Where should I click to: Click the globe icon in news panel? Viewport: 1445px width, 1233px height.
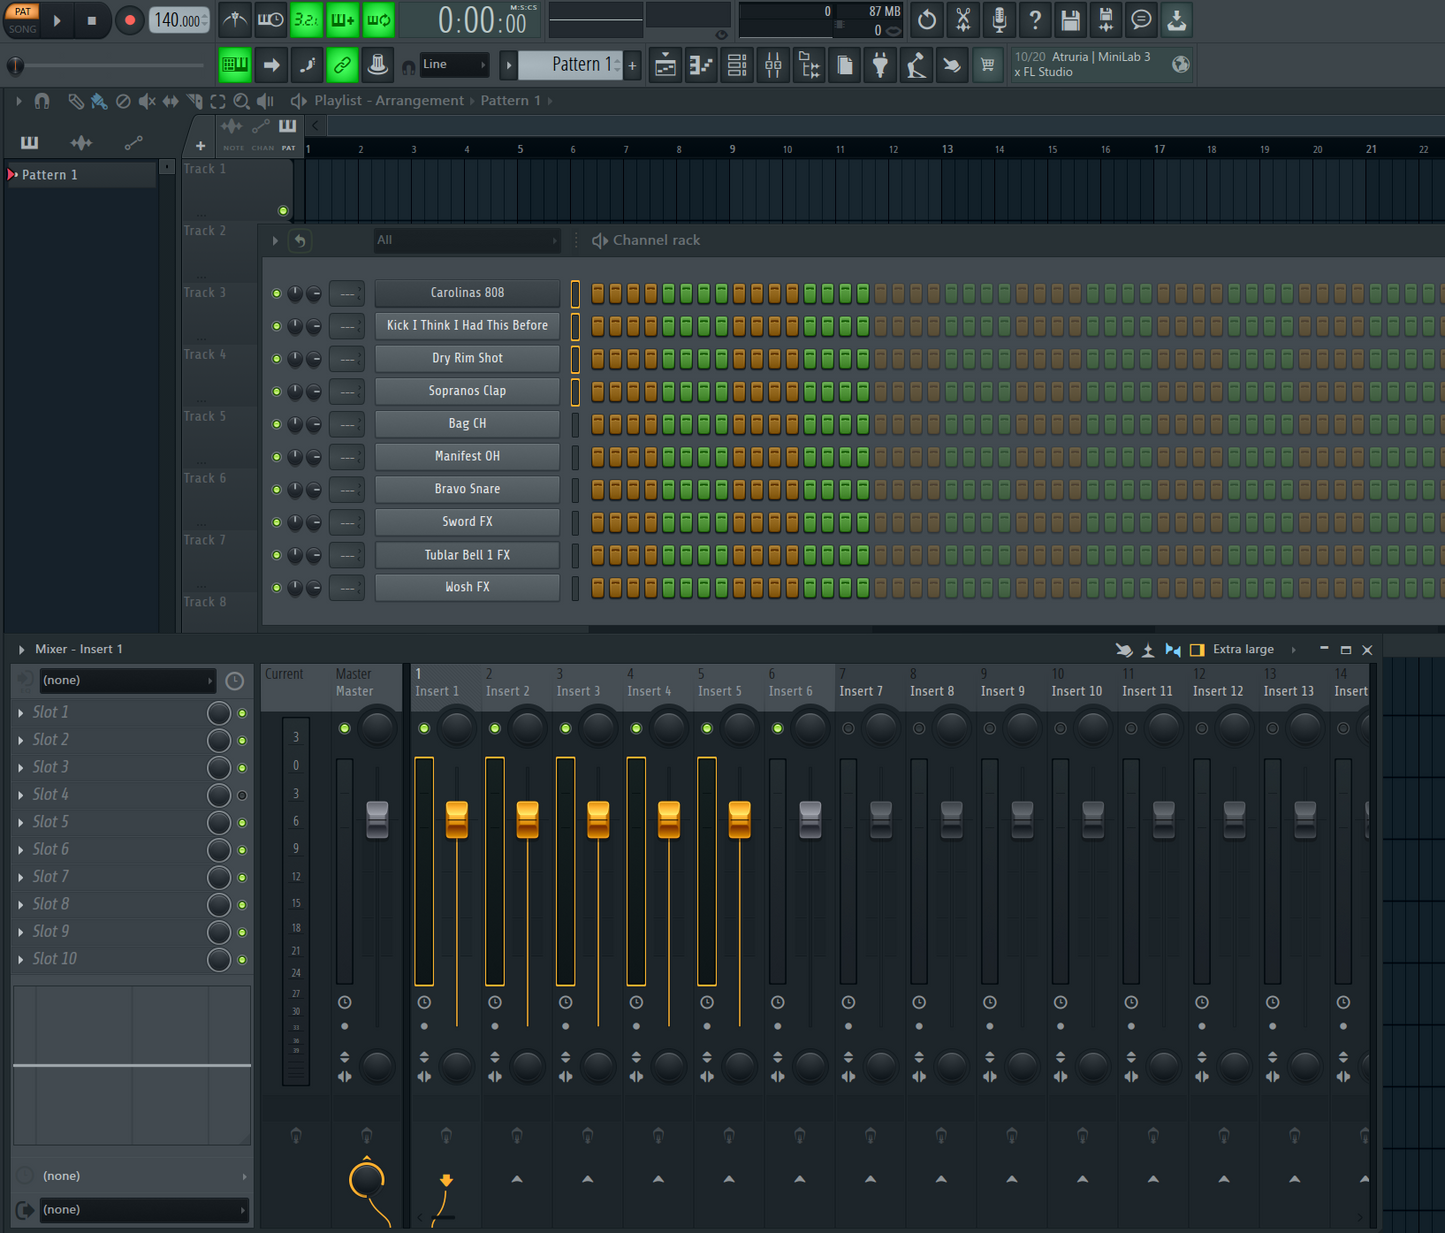(1181, 65)
